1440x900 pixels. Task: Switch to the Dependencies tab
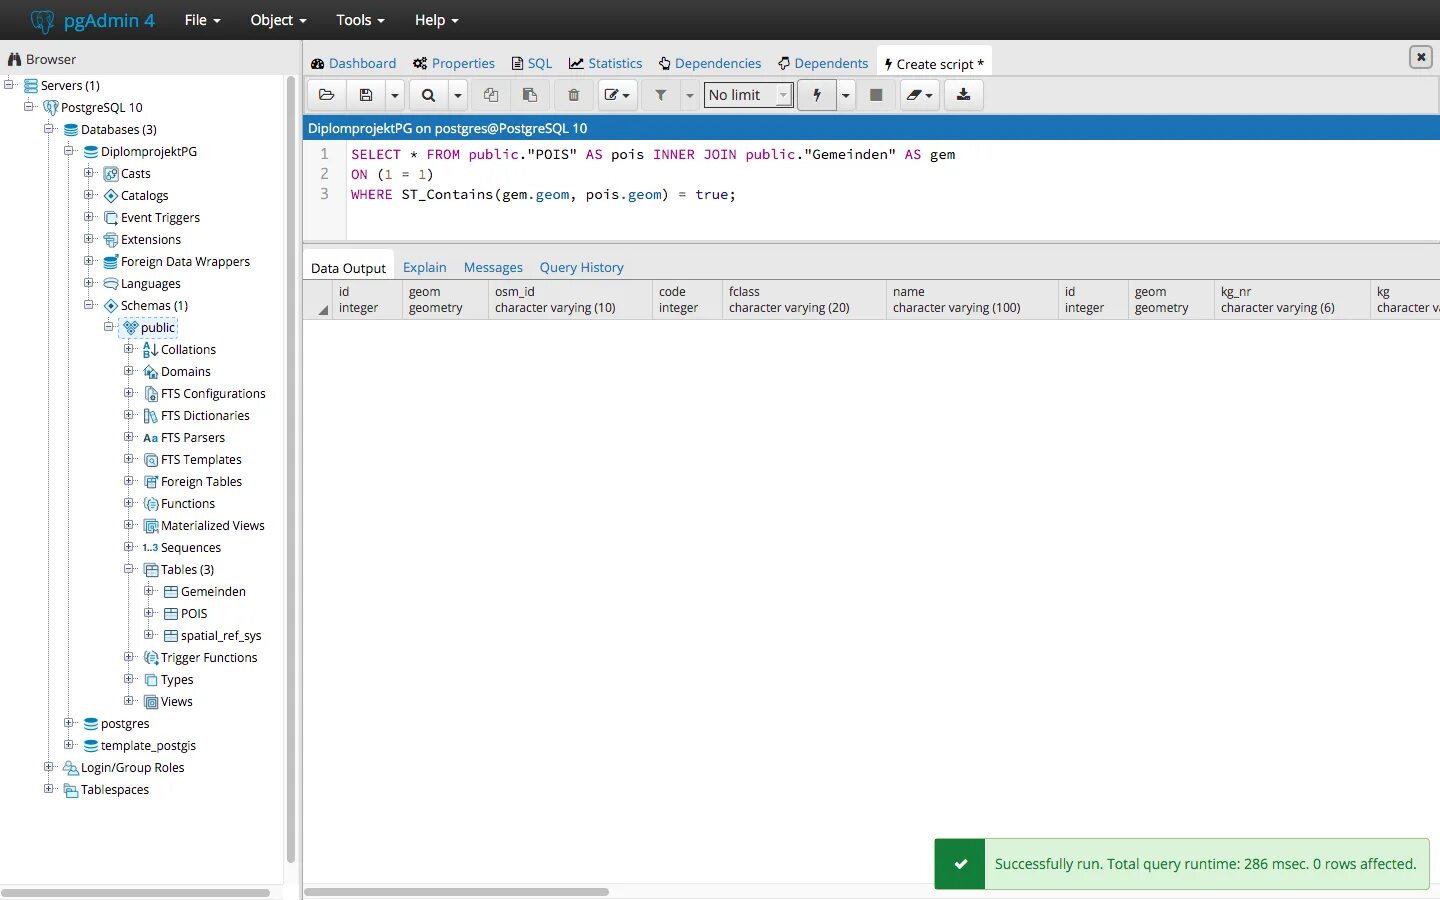pos(710,63)
